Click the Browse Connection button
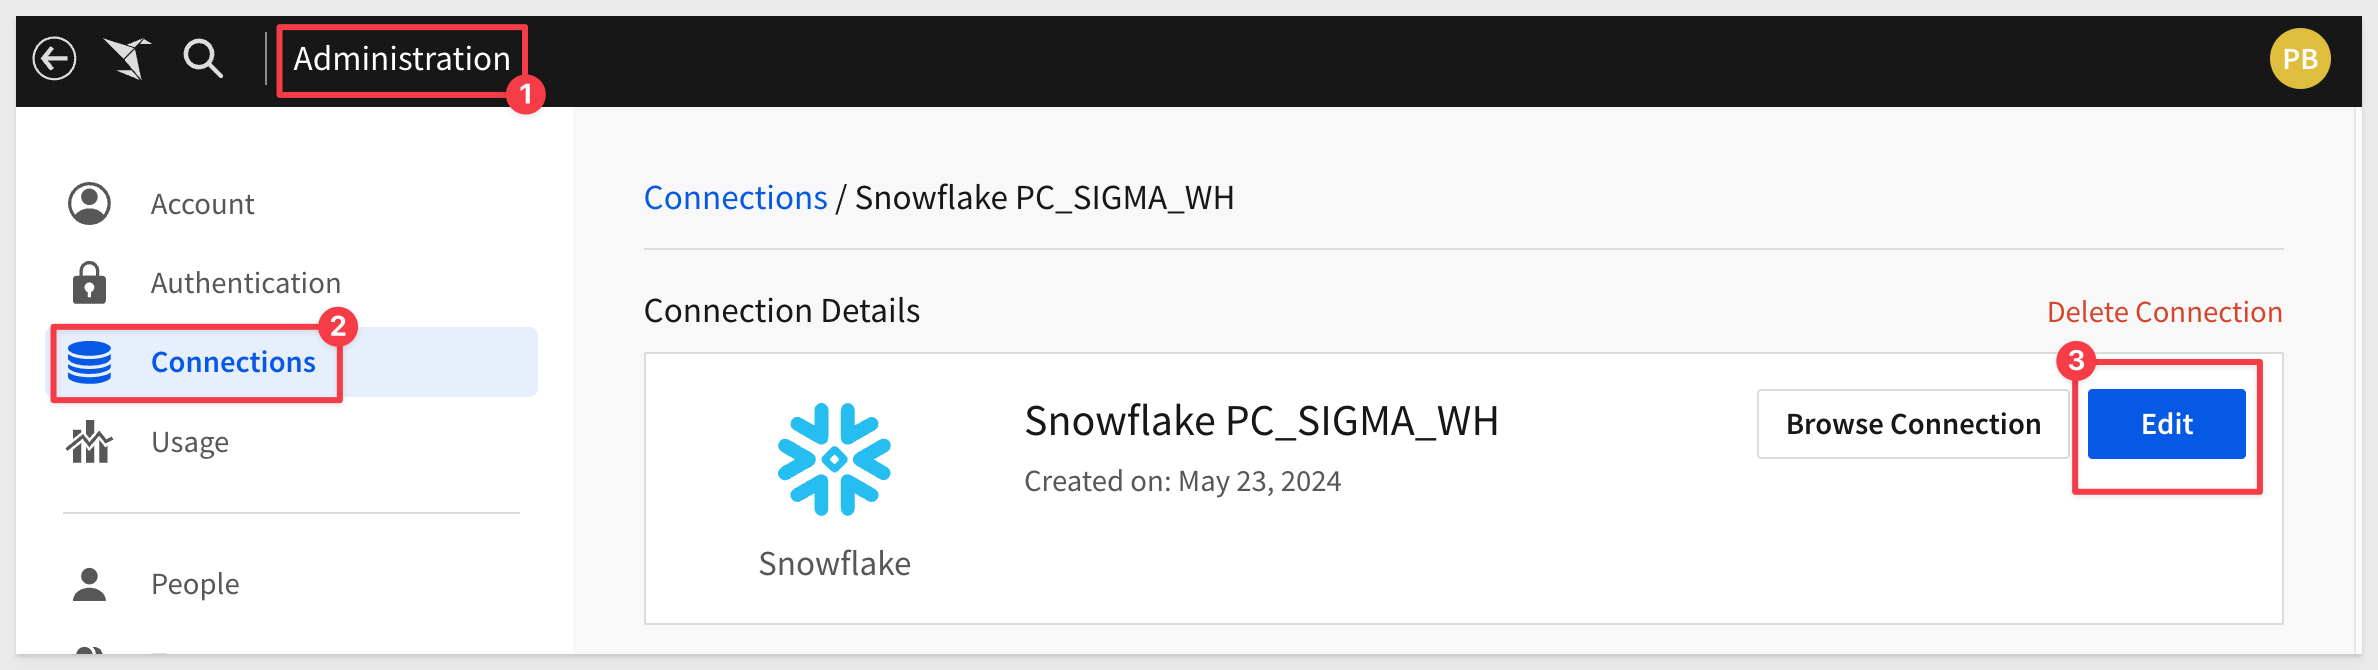Viewport: 2378px width, 670px height. point(1913,424)
